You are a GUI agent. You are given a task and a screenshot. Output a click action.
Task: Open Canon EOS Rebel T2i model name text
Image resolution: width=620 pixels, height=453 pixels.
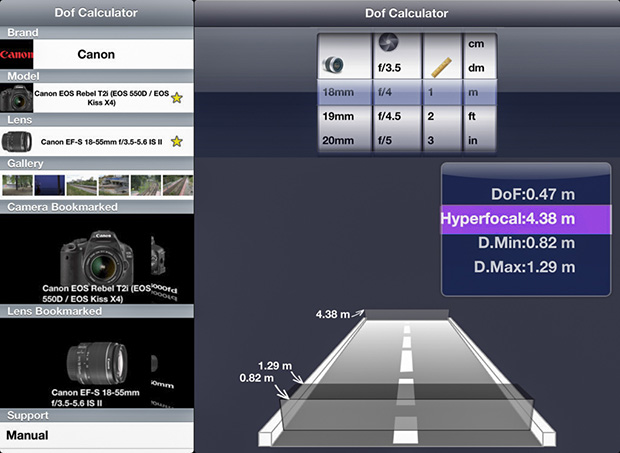102,98
